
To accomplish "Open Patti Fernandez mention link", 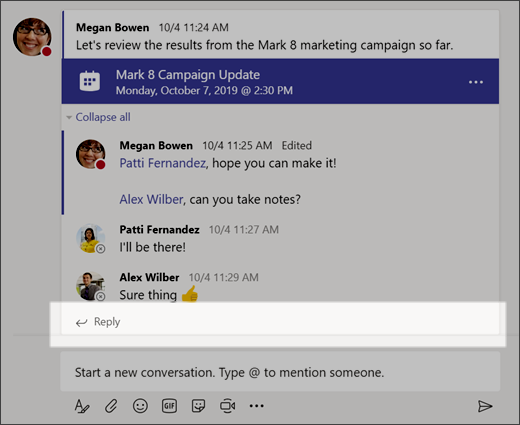I will pos(163,163).
